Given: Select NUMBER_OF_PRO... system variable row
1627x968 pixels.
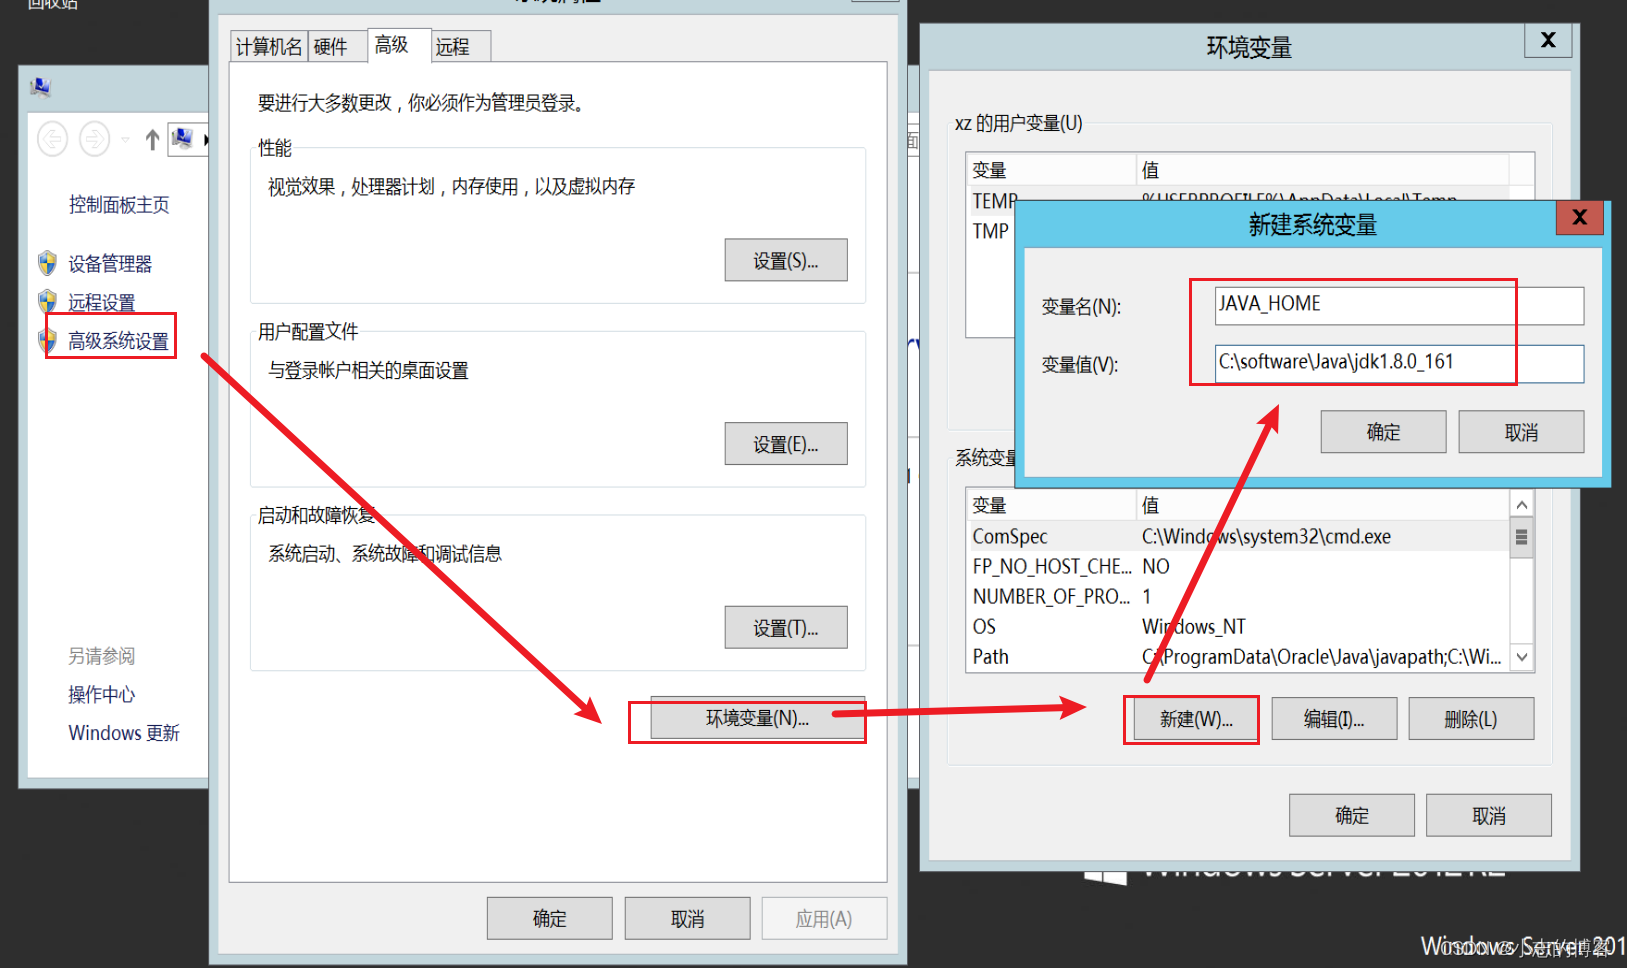Looking at the screenshot, I should (1238, 596).
